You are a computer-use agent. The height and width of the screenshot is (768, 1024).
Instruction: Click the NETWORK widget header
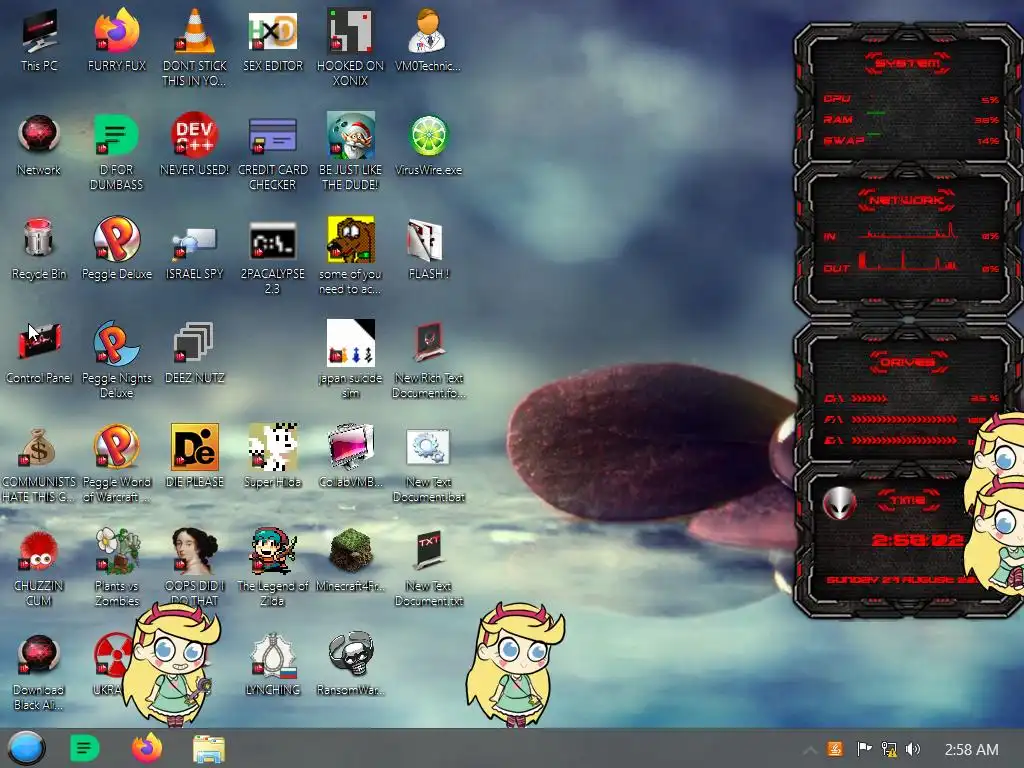906,200
